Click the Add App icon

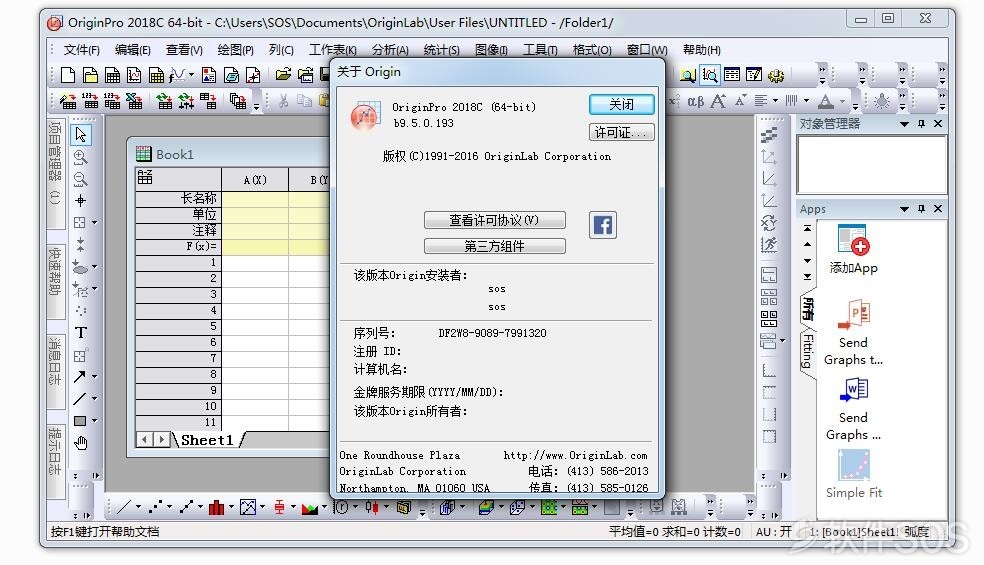853,241
